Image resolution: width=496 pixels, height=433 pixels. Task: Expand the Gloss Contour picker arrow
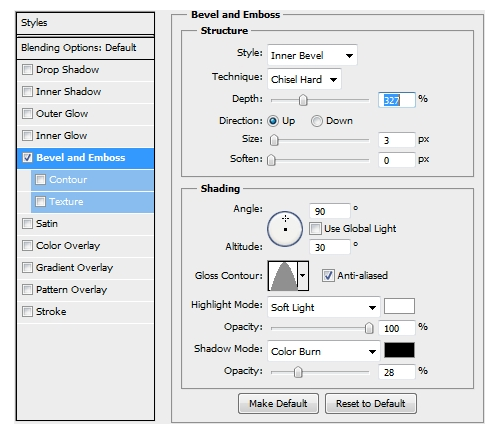[303, 276]
